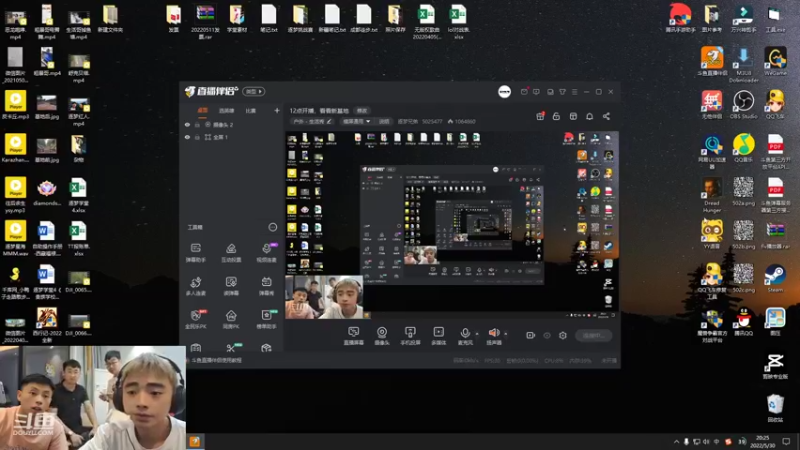Add a new scene with plus button
This screenshot has width=800, height=450.
click(277, 110)
